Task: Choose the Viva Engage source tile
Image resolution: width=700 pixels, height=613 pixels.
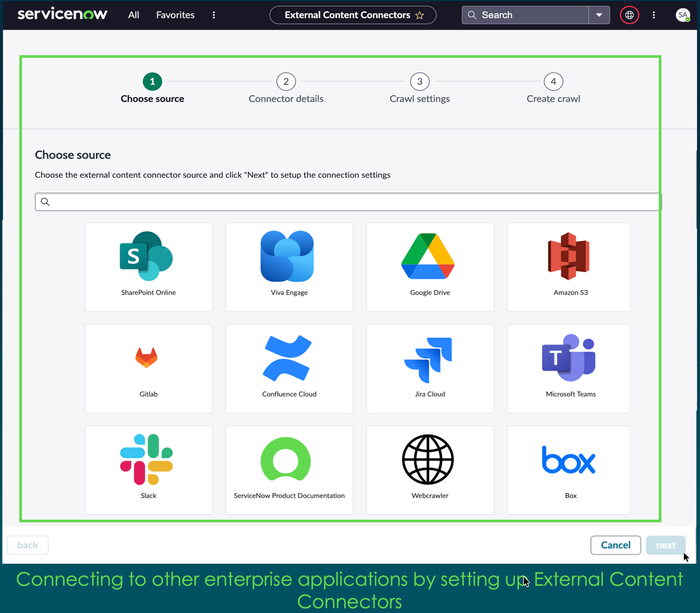Action: click(289, 267)
